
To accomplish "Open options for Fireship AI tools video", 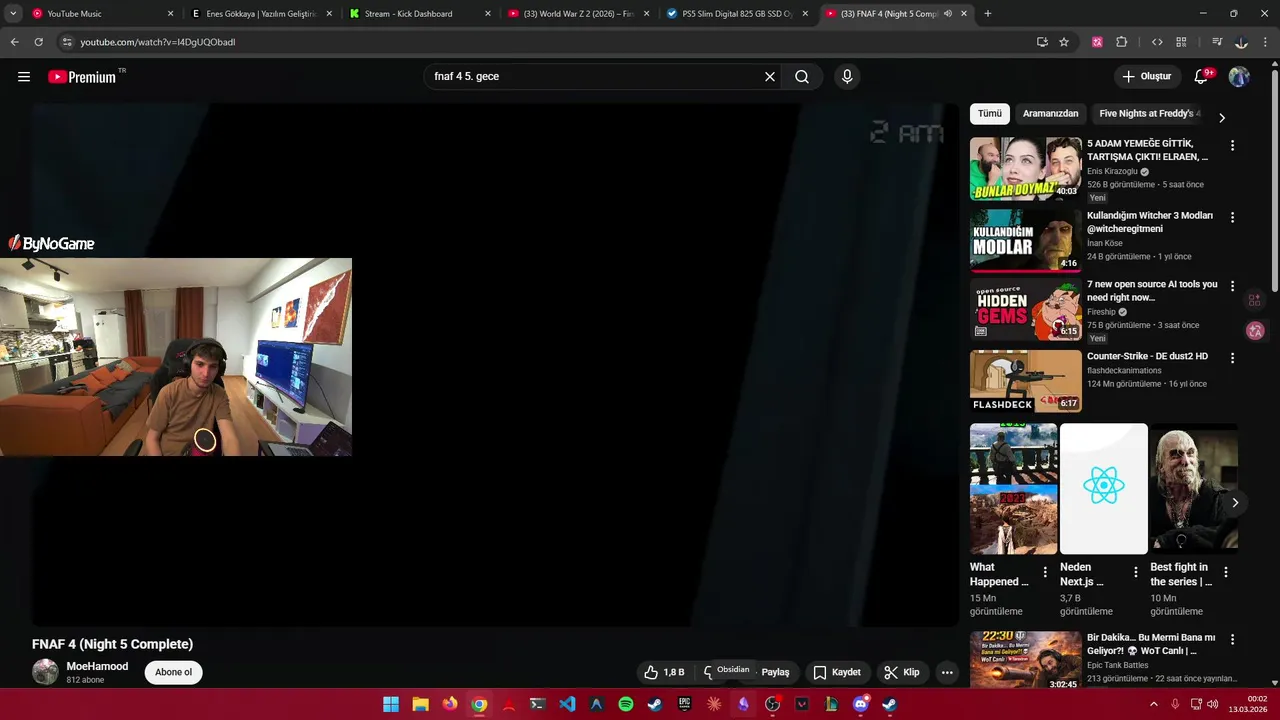I will 1232,287.
